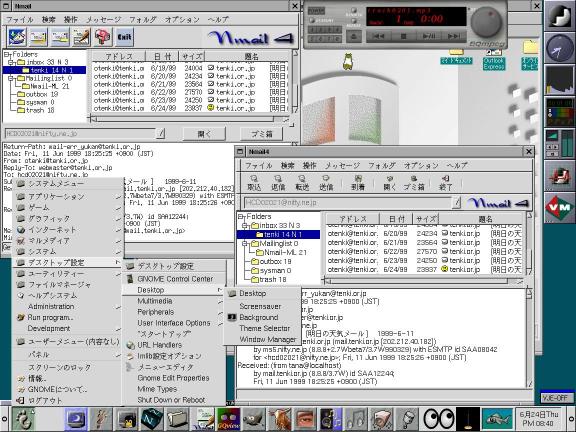The width and height of the screenshot is (576, 432).
Task: Click the 開く button in background Nmail window
Action: [204, 134]
